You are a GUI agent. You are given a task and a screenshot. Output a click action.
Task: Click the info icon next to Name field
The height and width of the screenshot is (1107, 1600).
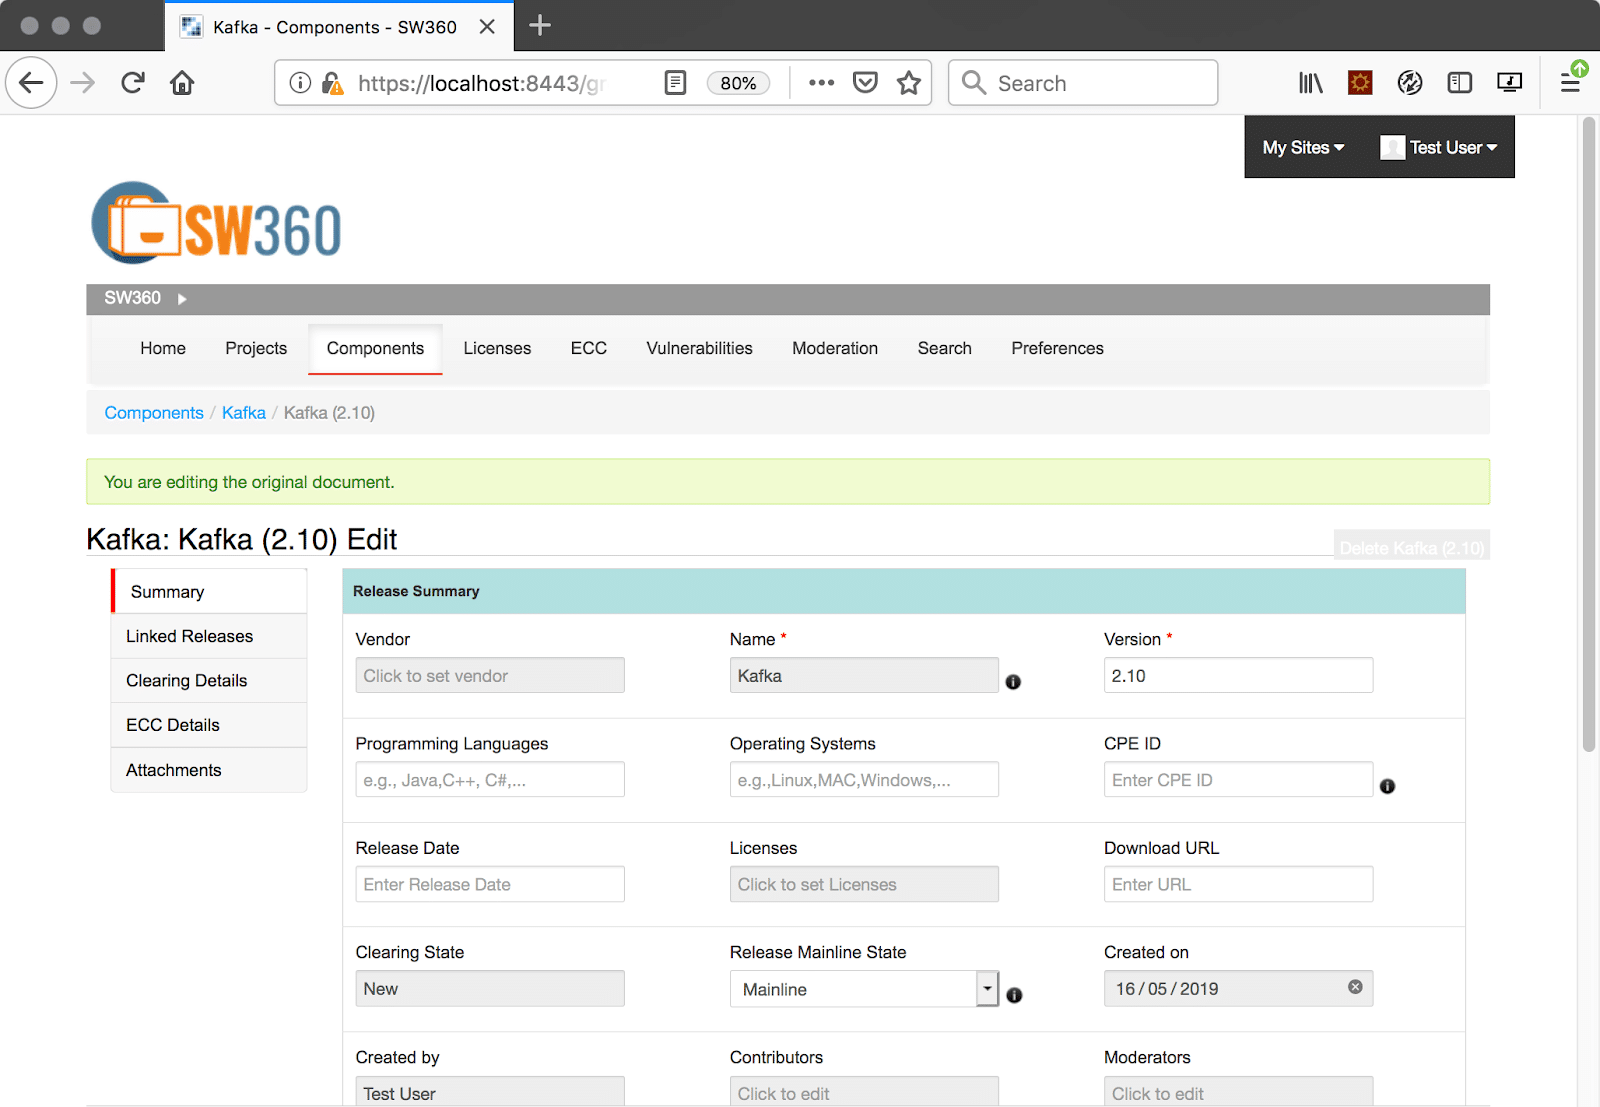1013,682
